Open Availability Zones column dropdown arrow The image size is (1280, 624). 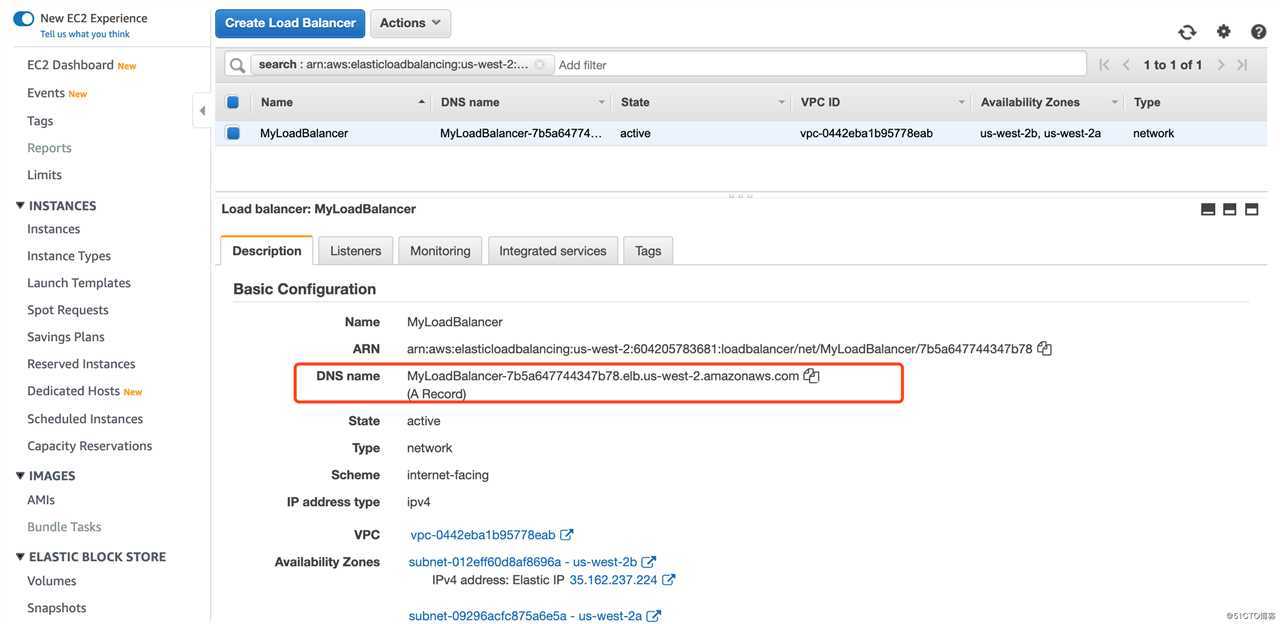tap(1114, 102)
